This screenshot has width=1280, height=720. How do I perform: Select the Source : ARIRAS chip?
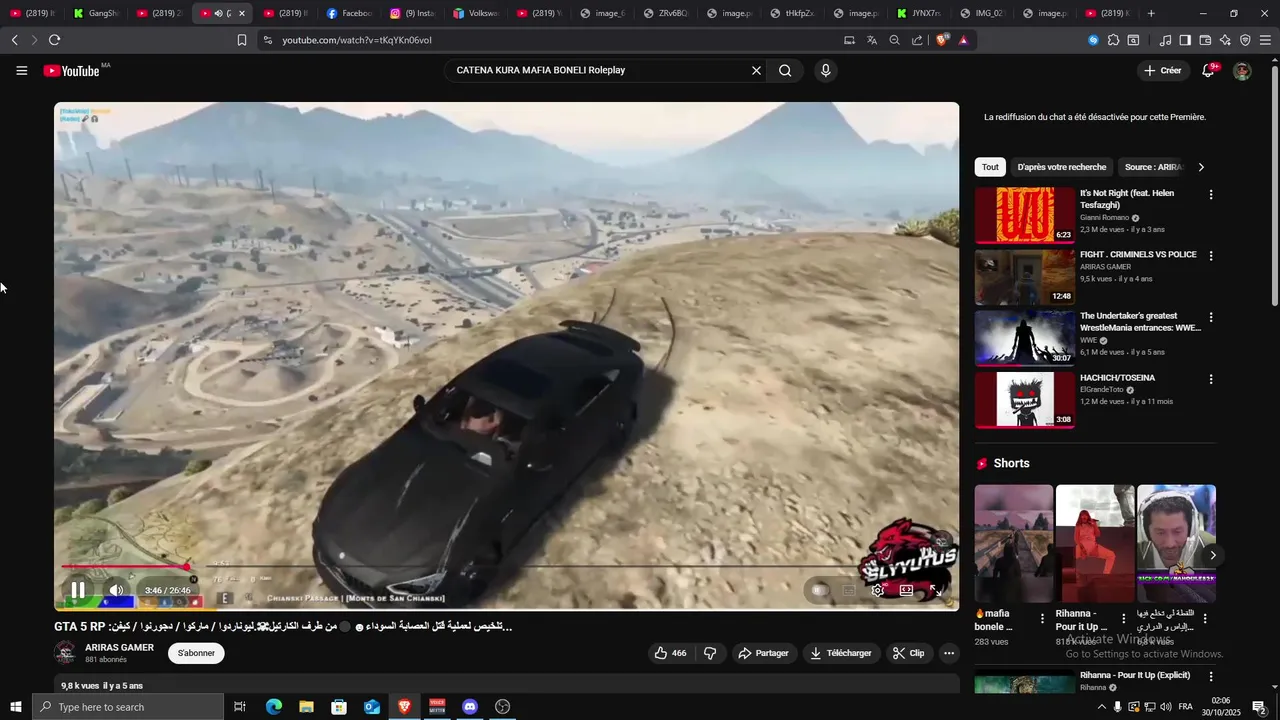(x=1153, y=167)
